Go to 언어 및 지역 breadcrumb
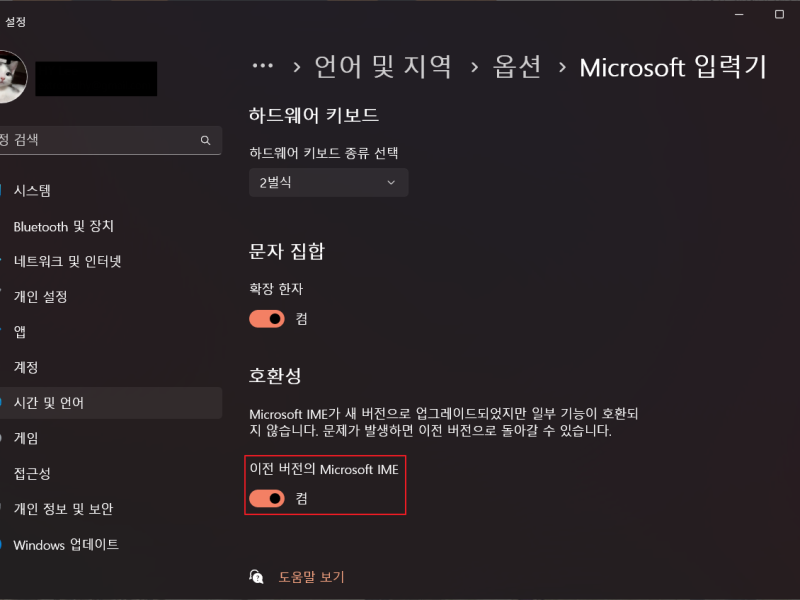This screenshot has height=600, width=800. tap(383, 67)
